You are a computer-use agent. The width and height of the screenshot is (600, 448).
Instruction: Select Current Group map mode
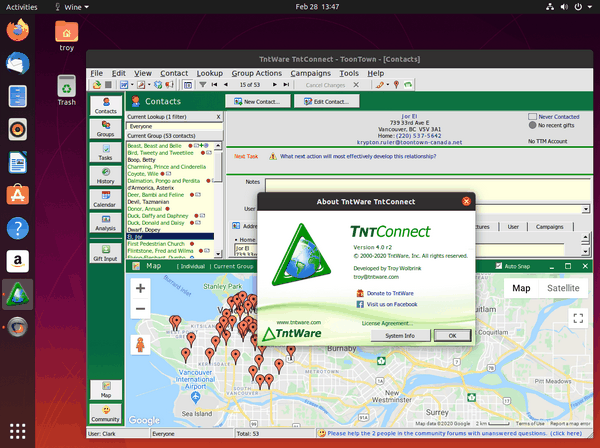(233, 266)
